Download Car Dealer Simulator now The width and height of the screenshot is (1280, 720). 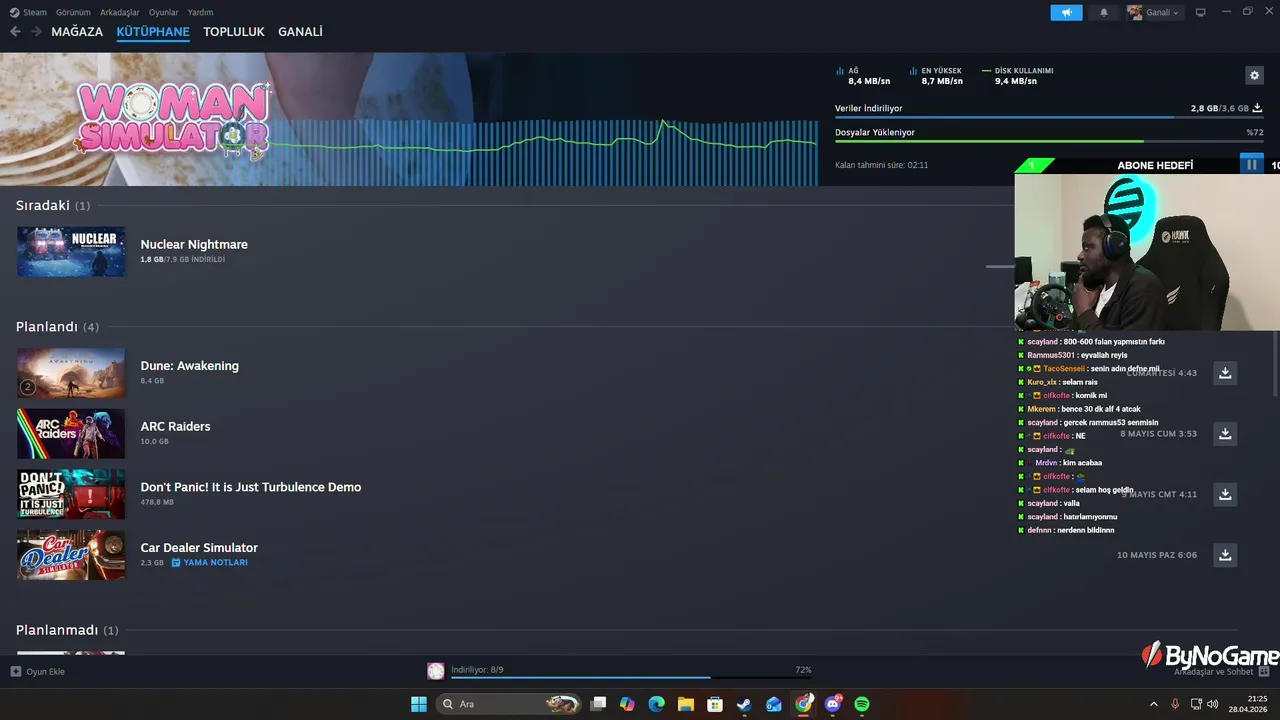(1225, 555)
